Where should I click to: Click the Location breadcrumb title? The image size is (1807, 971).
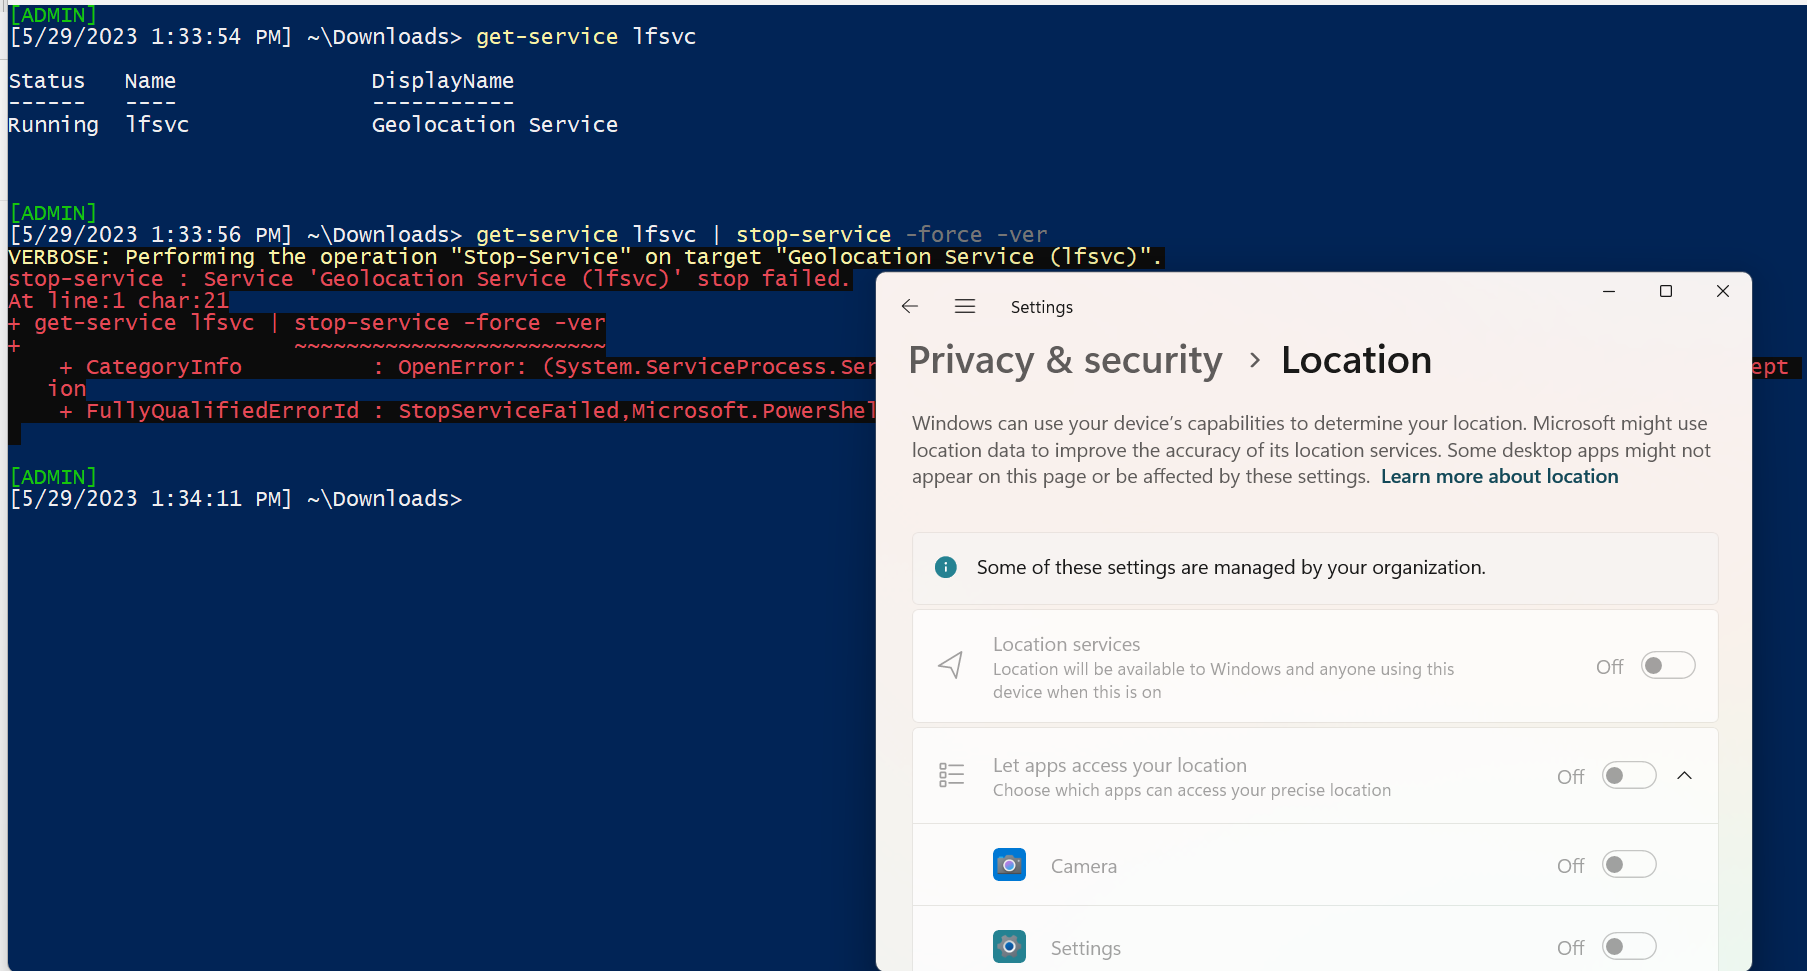click(1356, 360)
